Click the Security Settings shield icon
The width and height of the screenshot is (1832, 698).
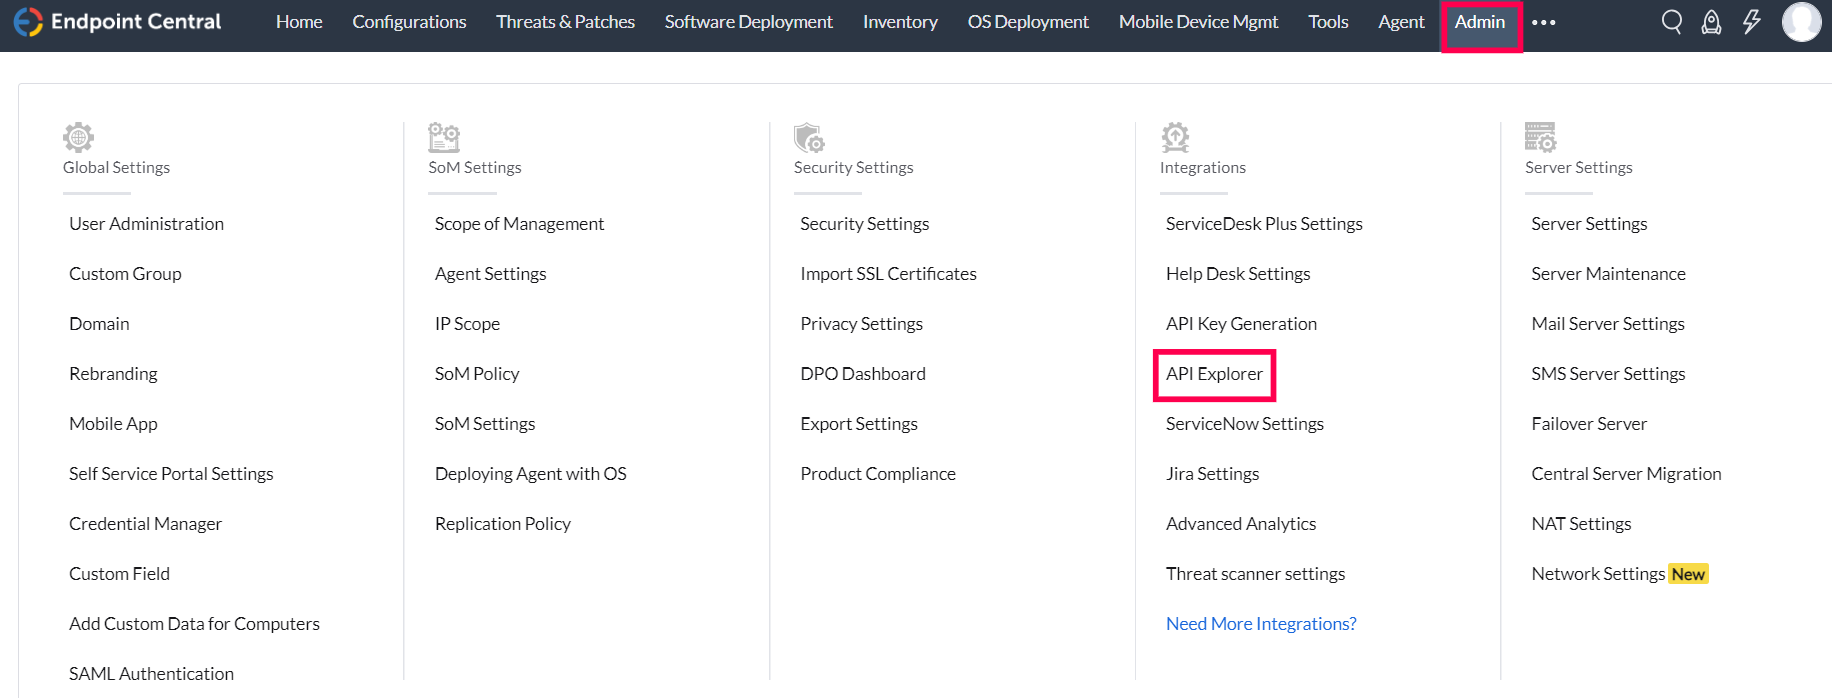pyautogui.click(x=809, y=137)
